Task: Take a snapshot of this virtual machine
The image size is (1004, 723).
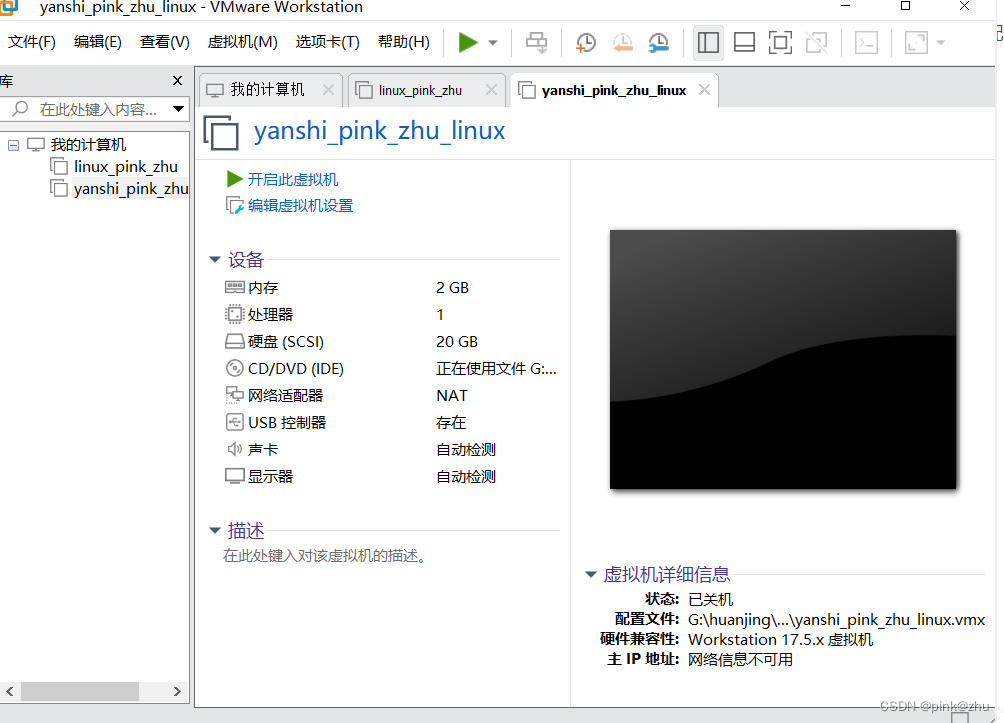Action: pos(585,43)
